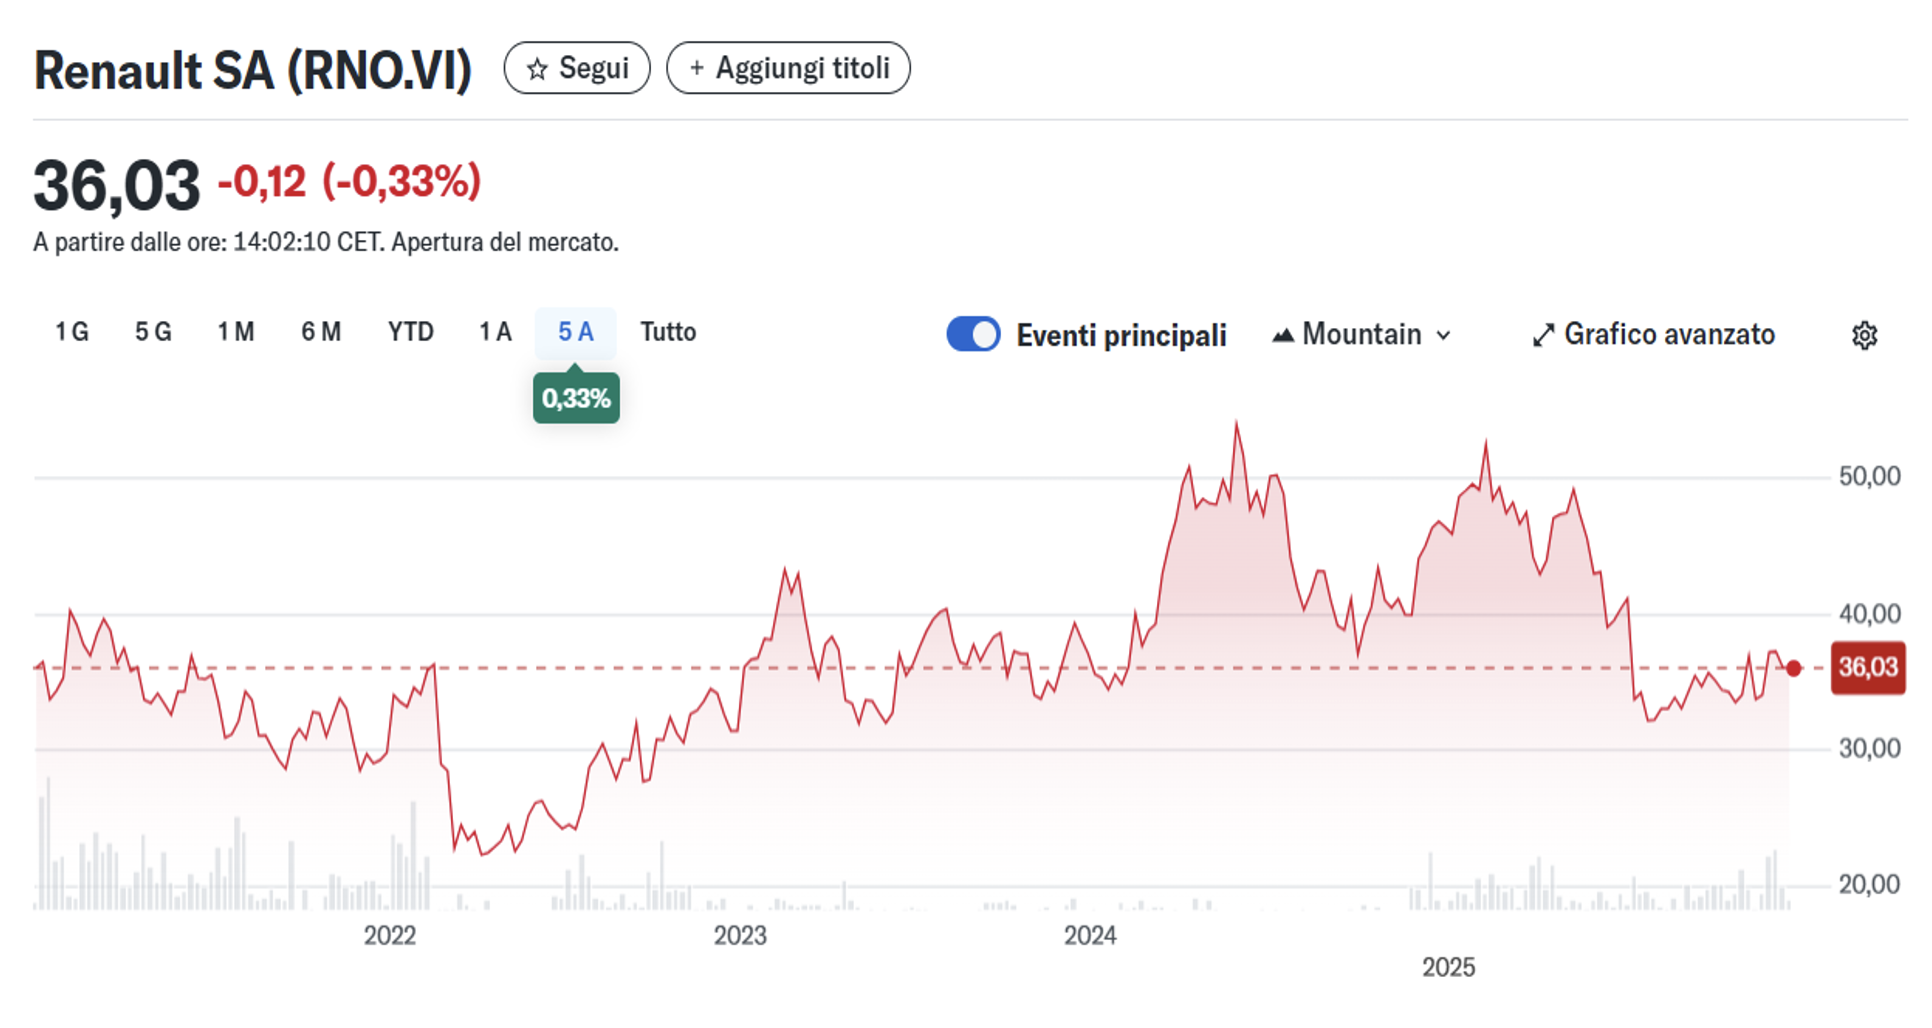Expand the Mountain dropdown chevron
The width and height of the screenshot is (1932, 1028).
coord(1443,335)
